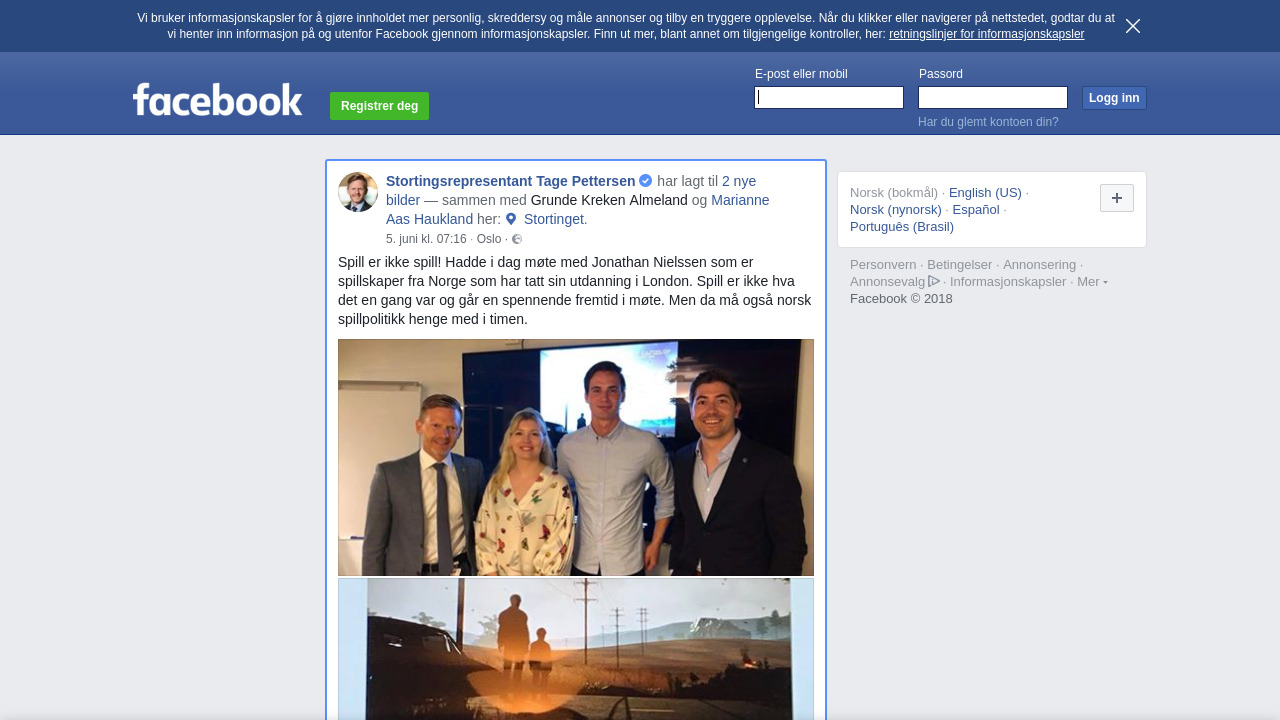The width and height of the screenshot is (1280, 720).
Task: Open the Annonsering footer link
Action: tap(1039, 264)
